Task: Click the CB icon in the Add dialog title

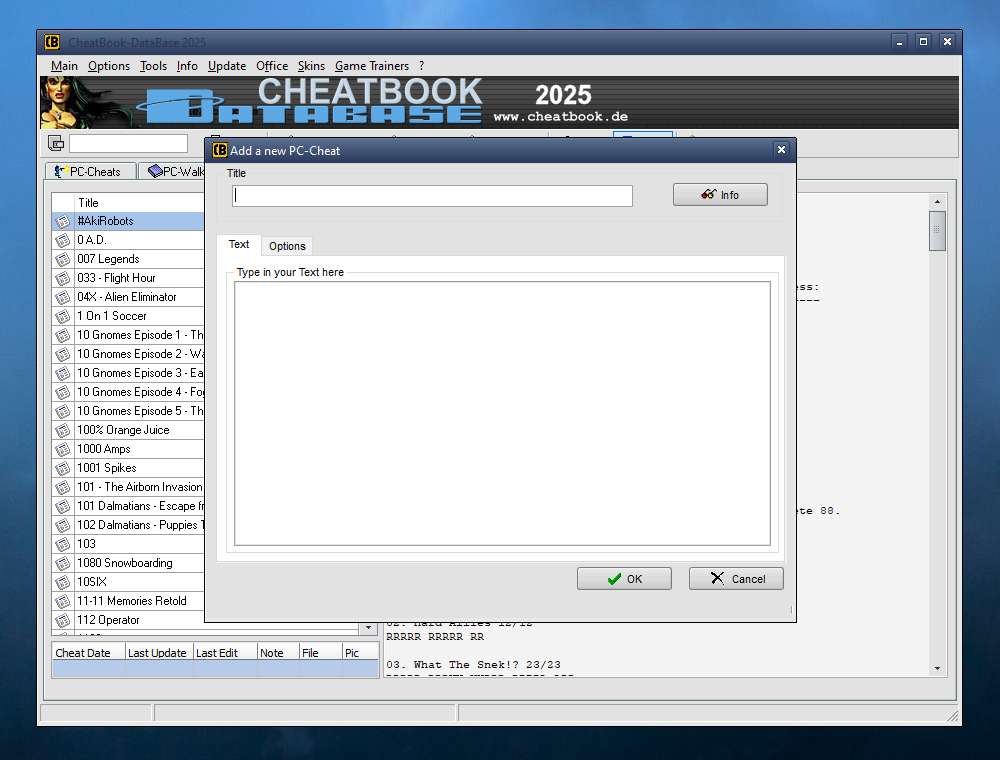Action: (219, 150)
